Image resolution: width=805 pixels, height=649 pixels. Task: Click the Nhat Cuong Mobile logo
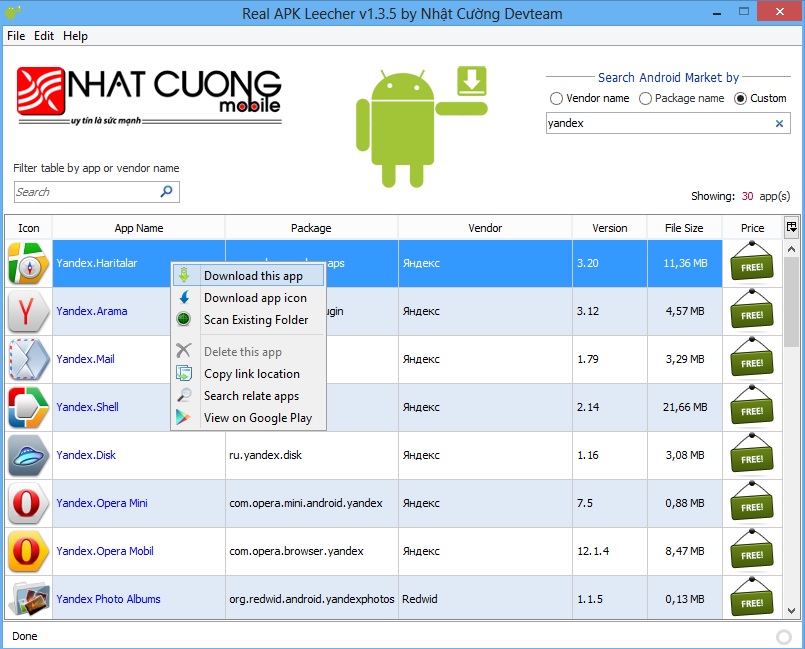pyautogui.click(x=149, y=96)
